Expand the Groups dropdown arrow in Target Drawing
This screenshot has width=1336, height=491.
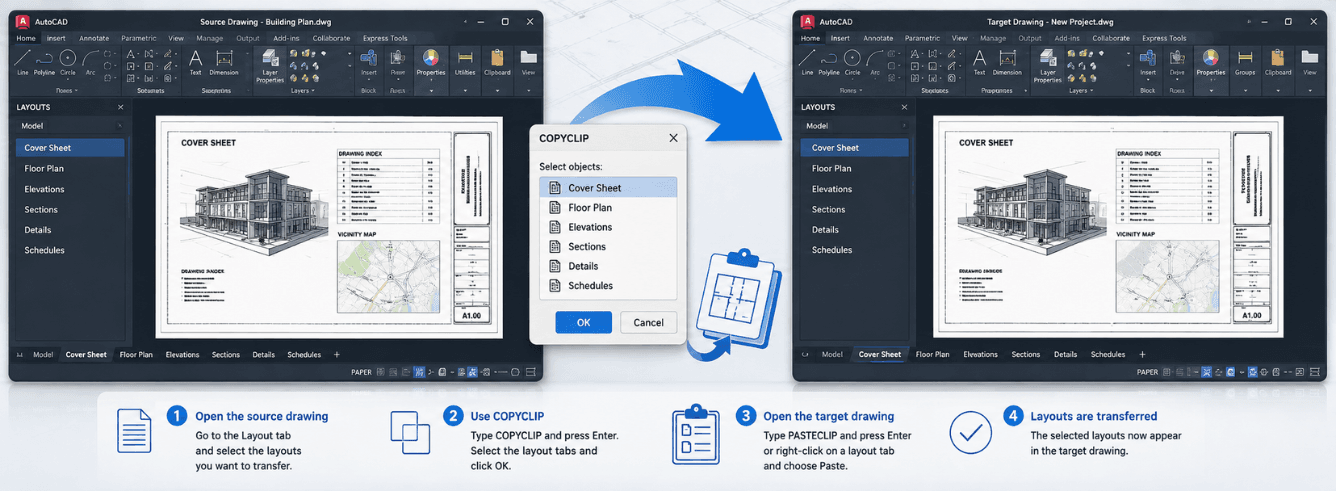1244,90
